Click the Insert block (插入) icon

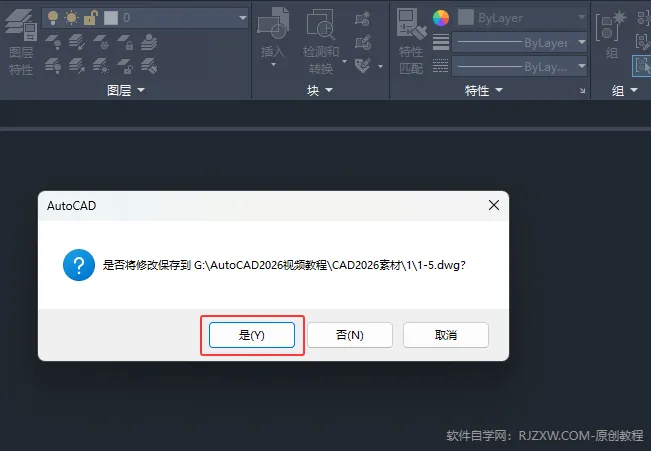(x=273, y=24)
